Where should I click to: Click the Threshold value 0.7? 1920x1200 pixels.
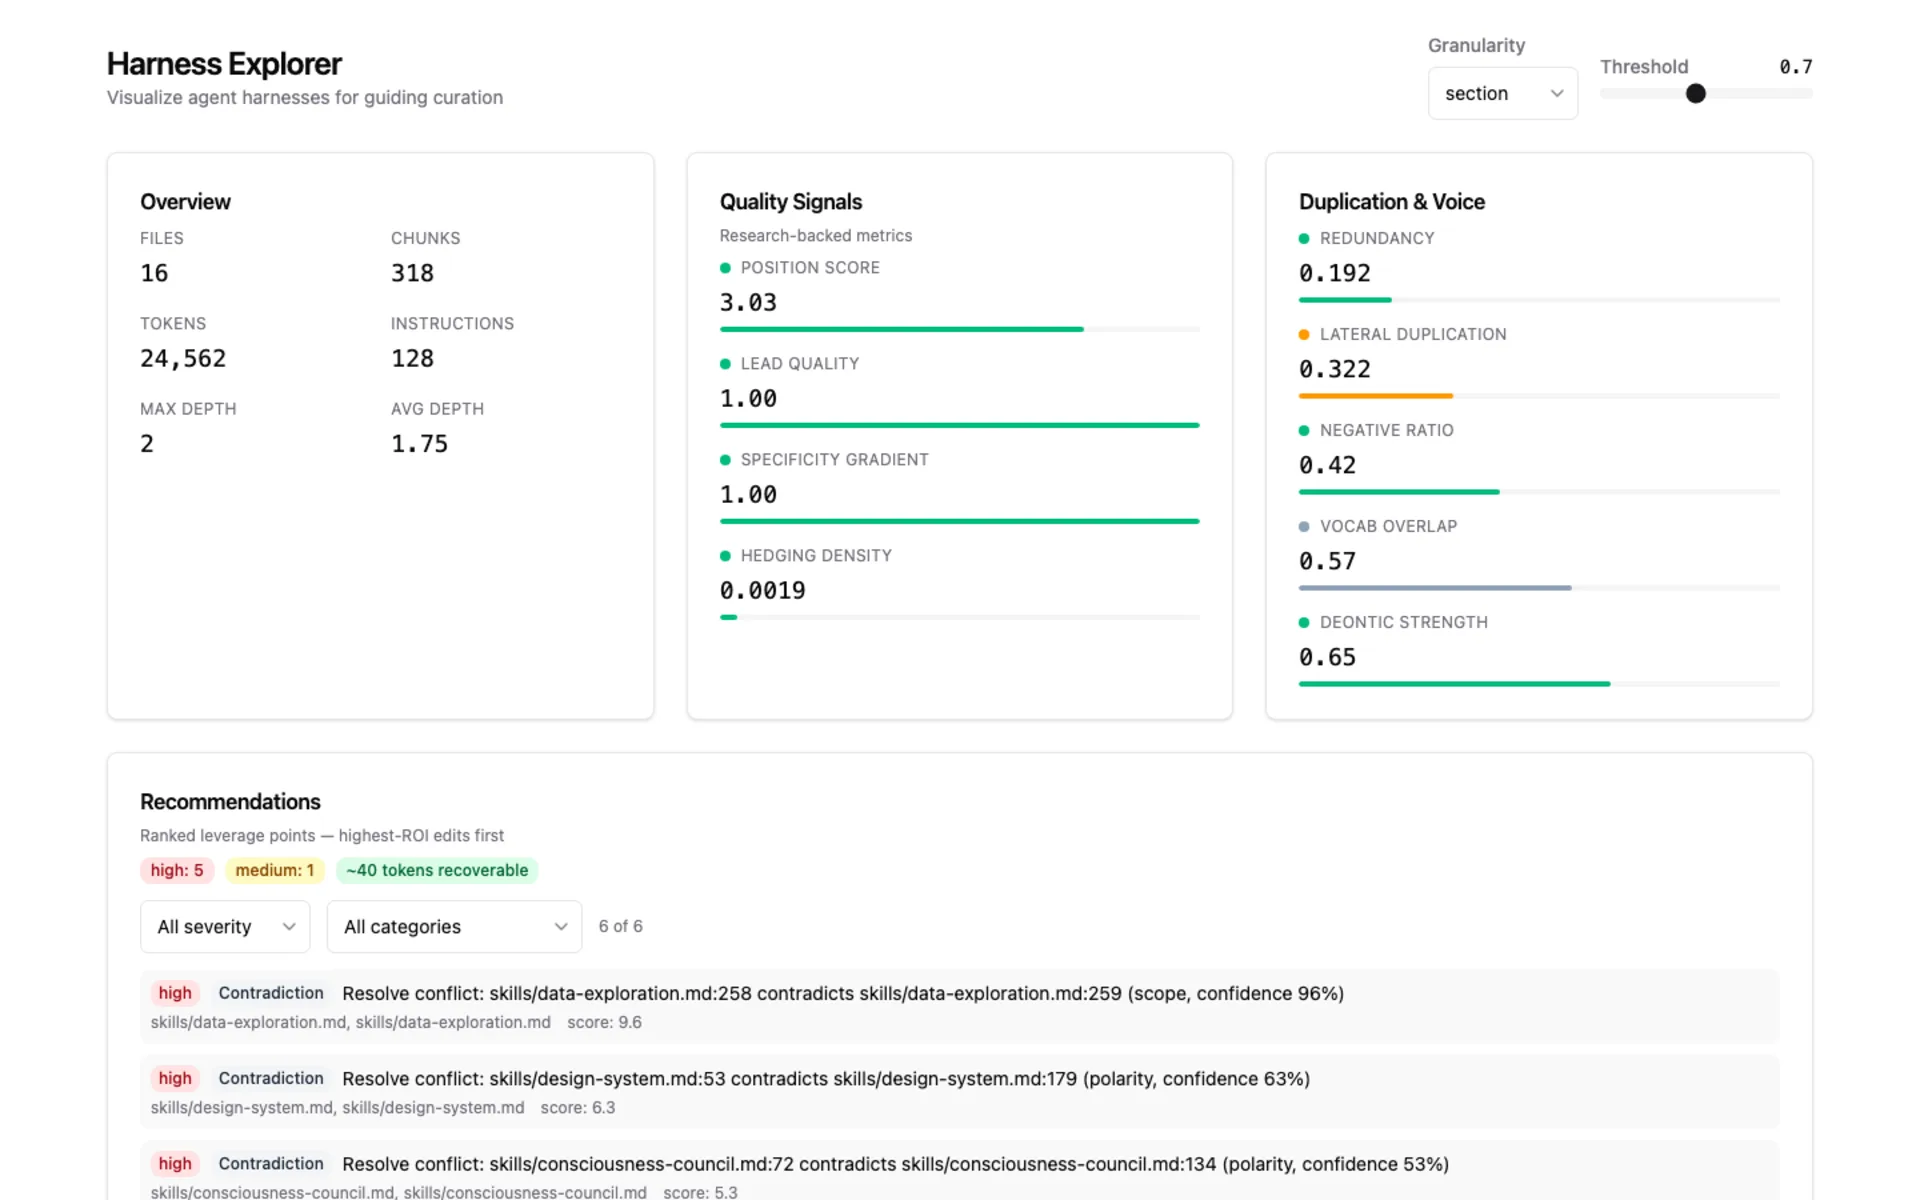pos(1795,67)
